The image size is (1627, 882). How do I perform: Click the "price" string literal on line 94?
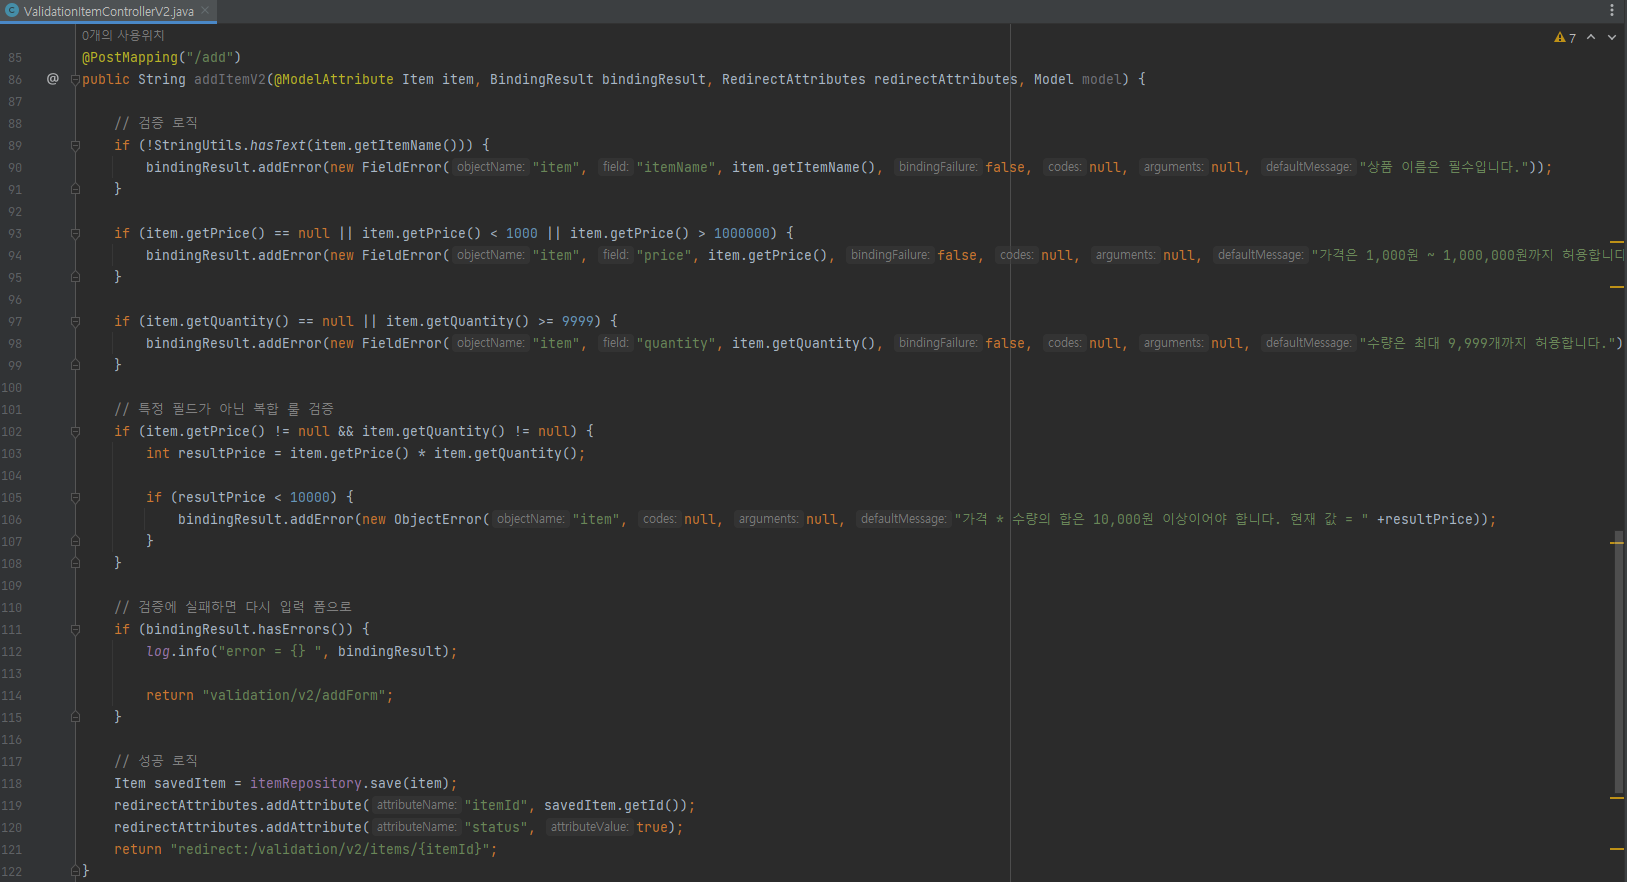coord(664,255)
